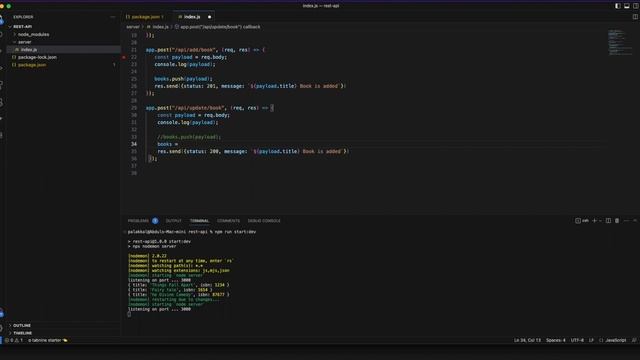Click the server breadcrumb segment
The image size is (640, 360).
[133, 27]
